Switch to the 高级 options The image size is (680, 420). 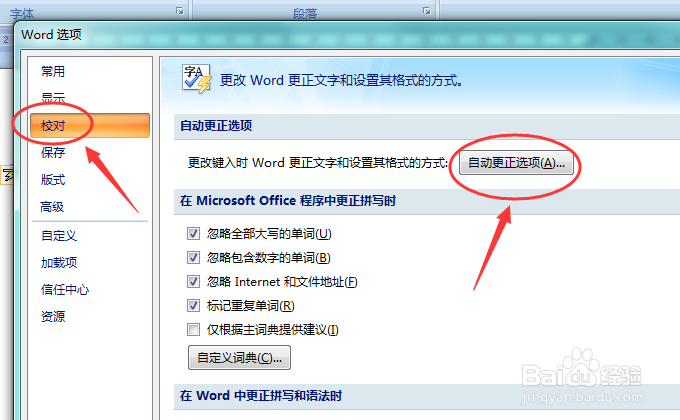[x=52, y=207]
